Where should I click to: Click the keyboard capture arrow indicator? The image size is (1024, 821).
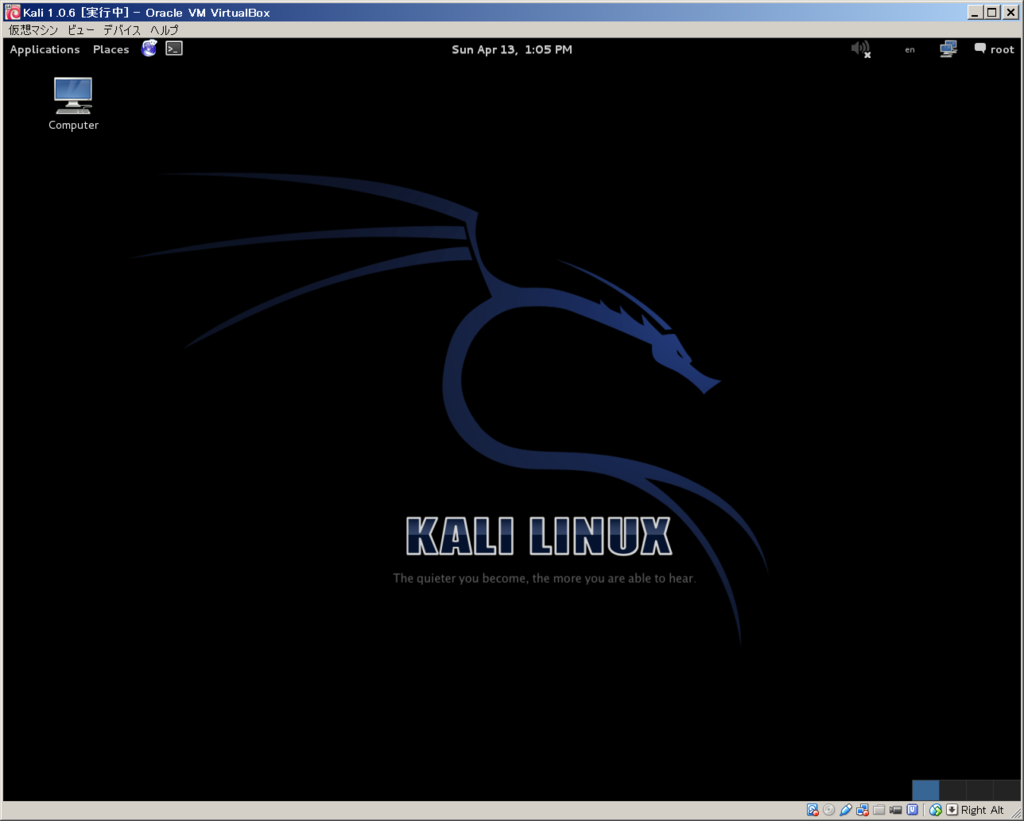coord(952,810)
